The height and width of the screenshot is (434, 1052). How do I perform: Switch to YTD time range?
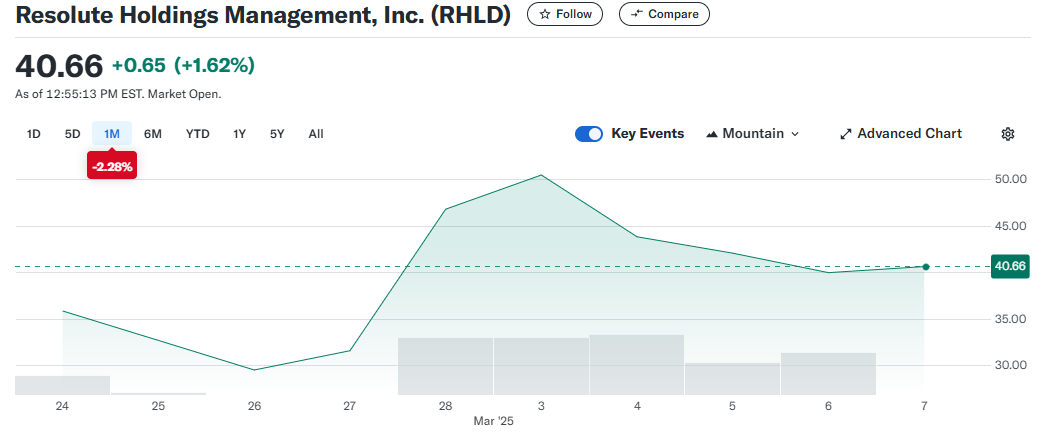pos(198,134)
